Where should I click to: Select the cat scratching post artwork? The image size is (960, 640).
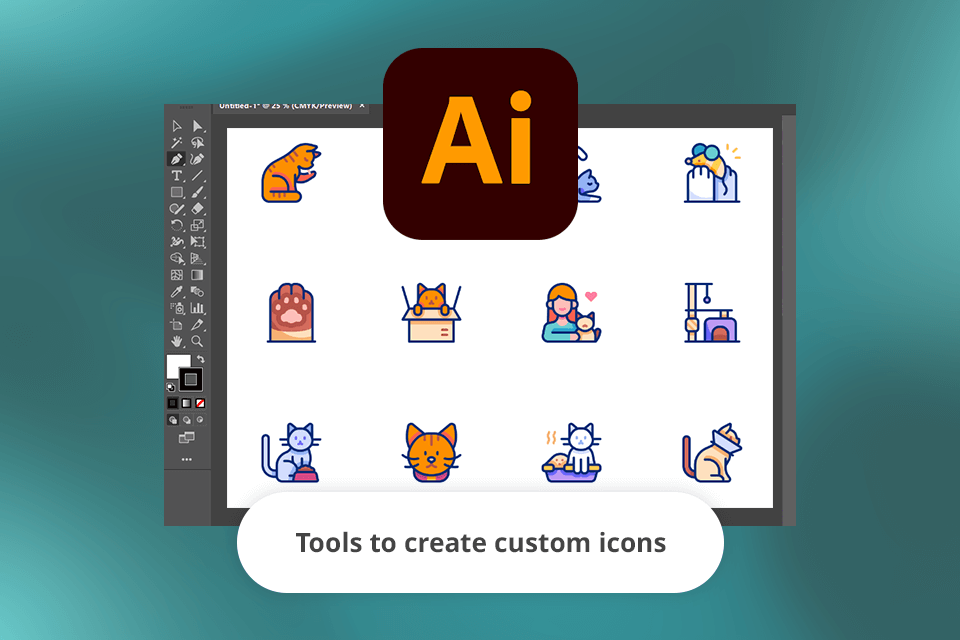712,312
